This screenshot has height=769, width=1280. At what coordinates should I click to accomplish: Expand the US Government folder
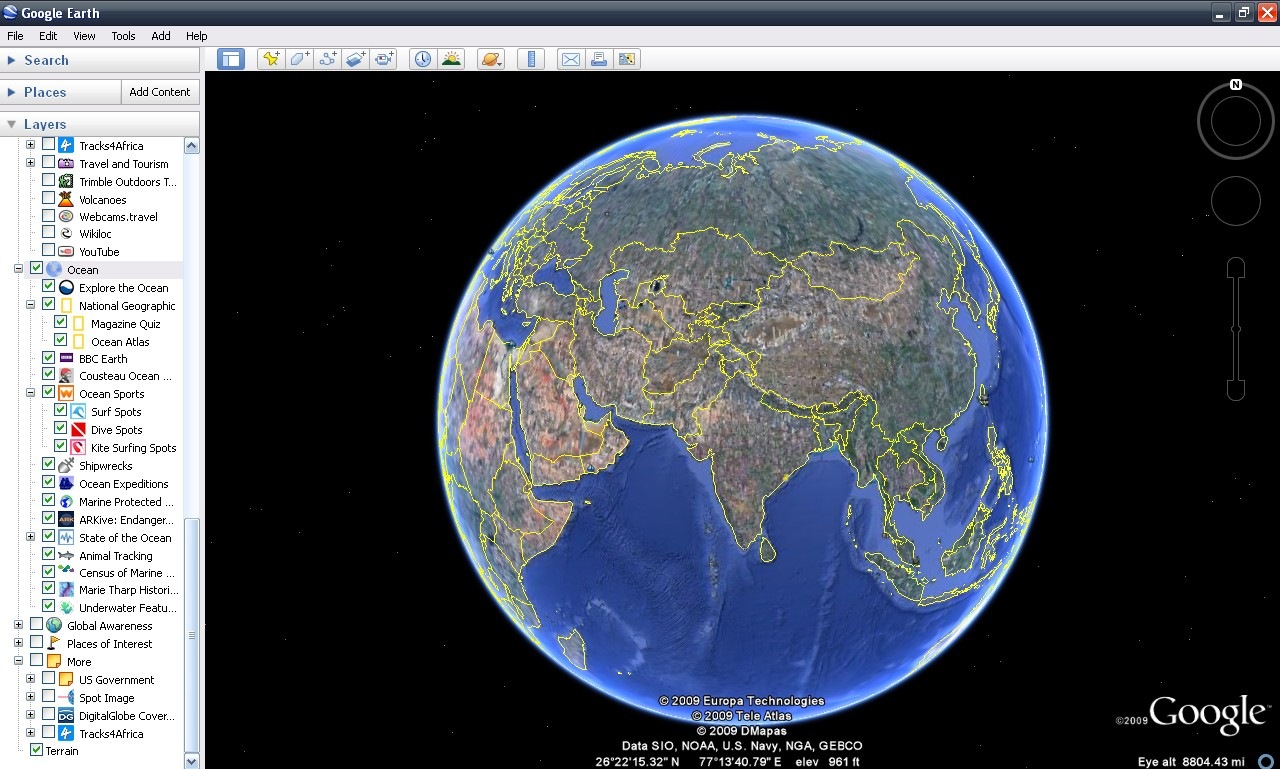[30, 679]
